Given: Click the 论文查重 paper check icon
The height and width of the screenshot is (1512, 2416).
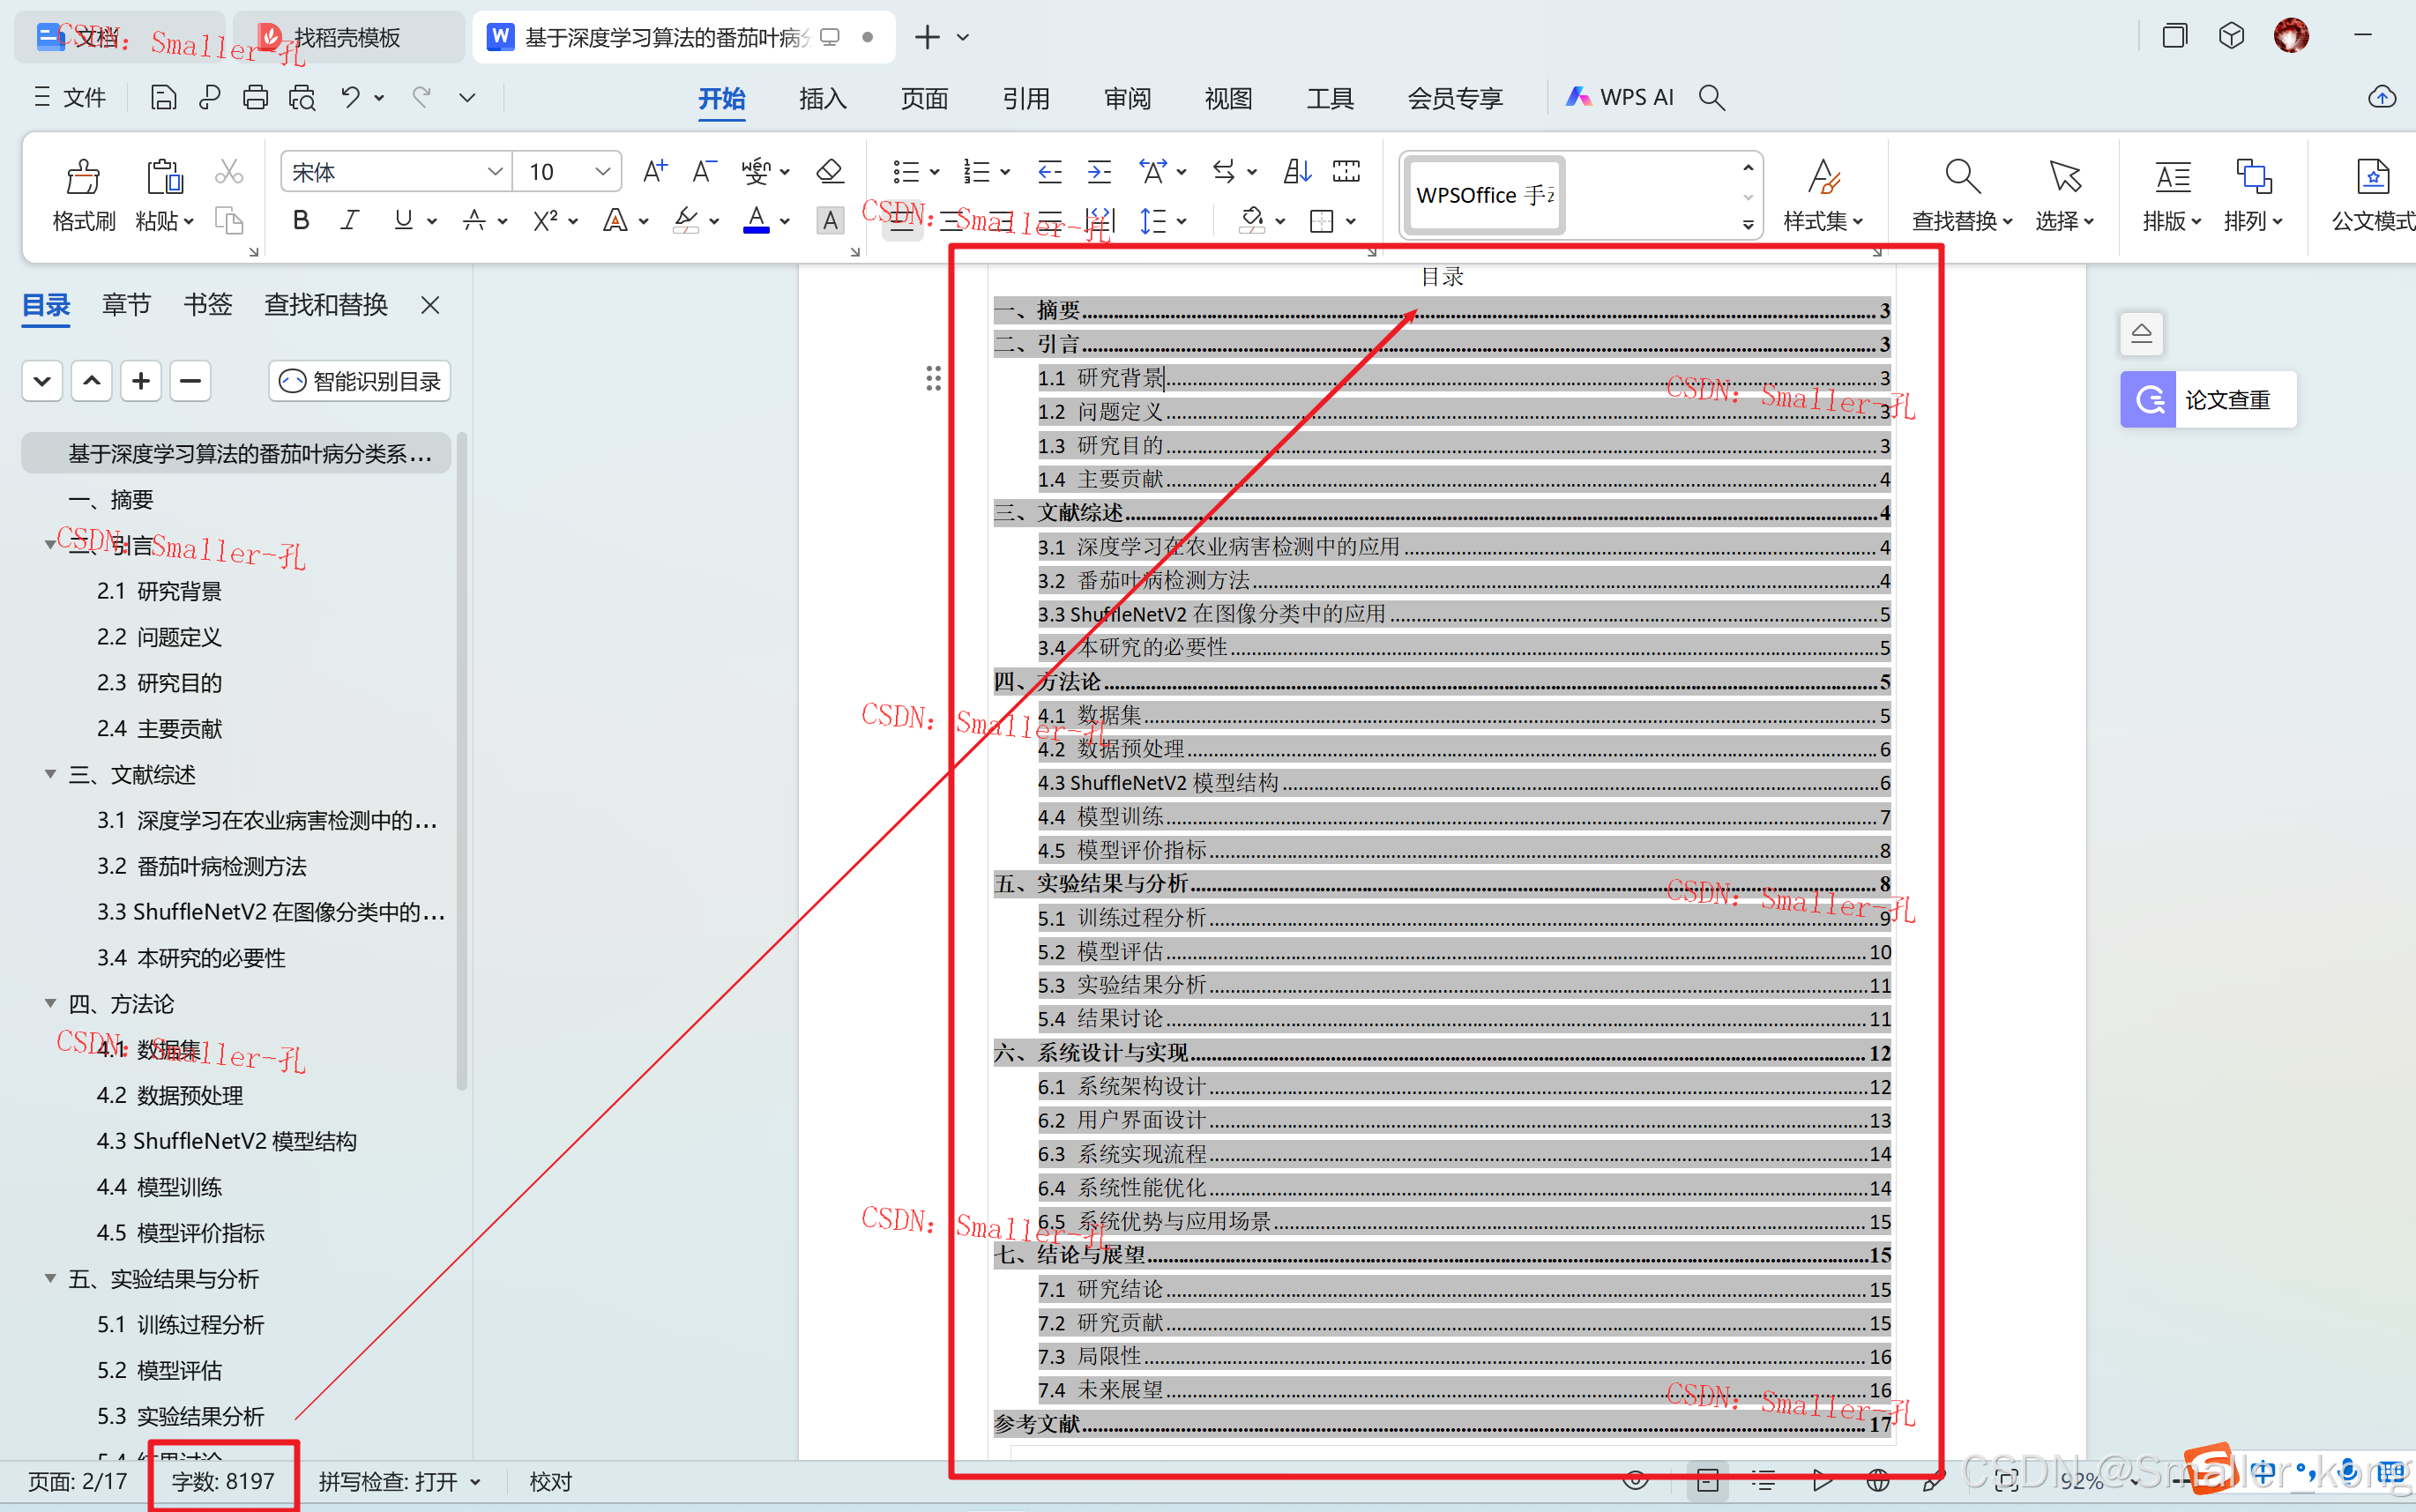Looking at the screenshot, I should pos(2148,400).
